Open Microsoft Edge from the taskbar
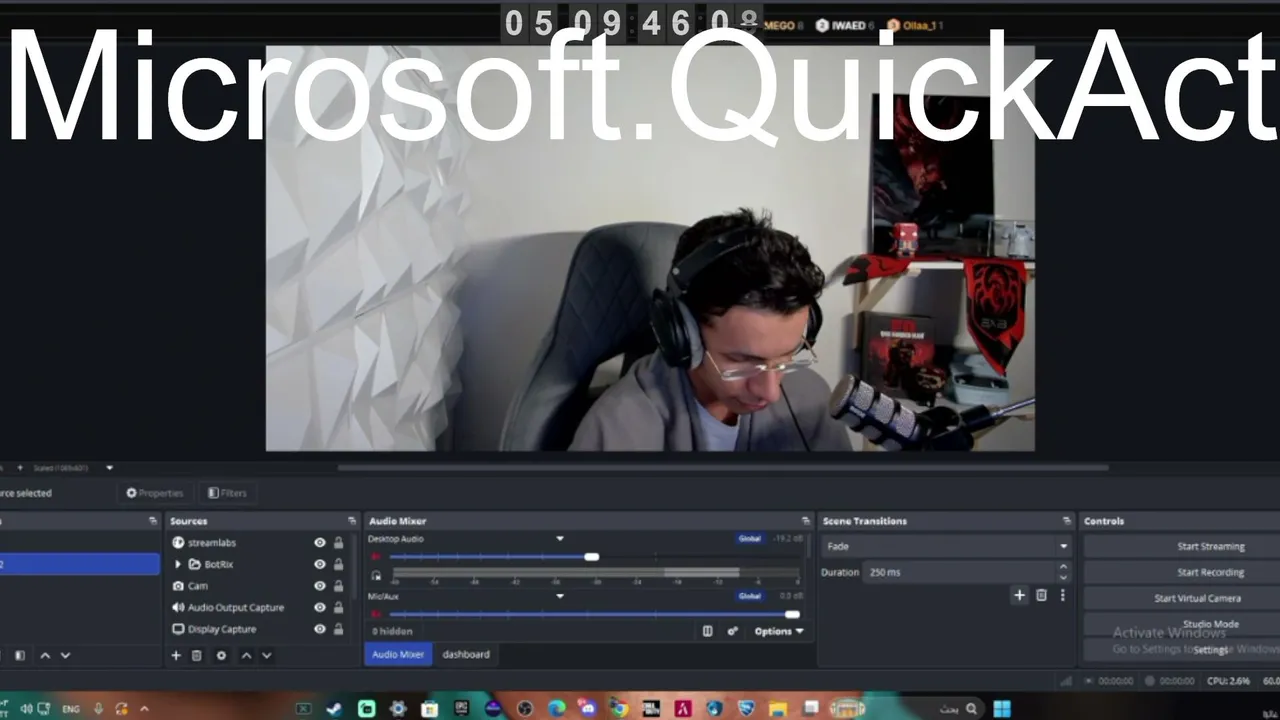 [x=557, y=709]
